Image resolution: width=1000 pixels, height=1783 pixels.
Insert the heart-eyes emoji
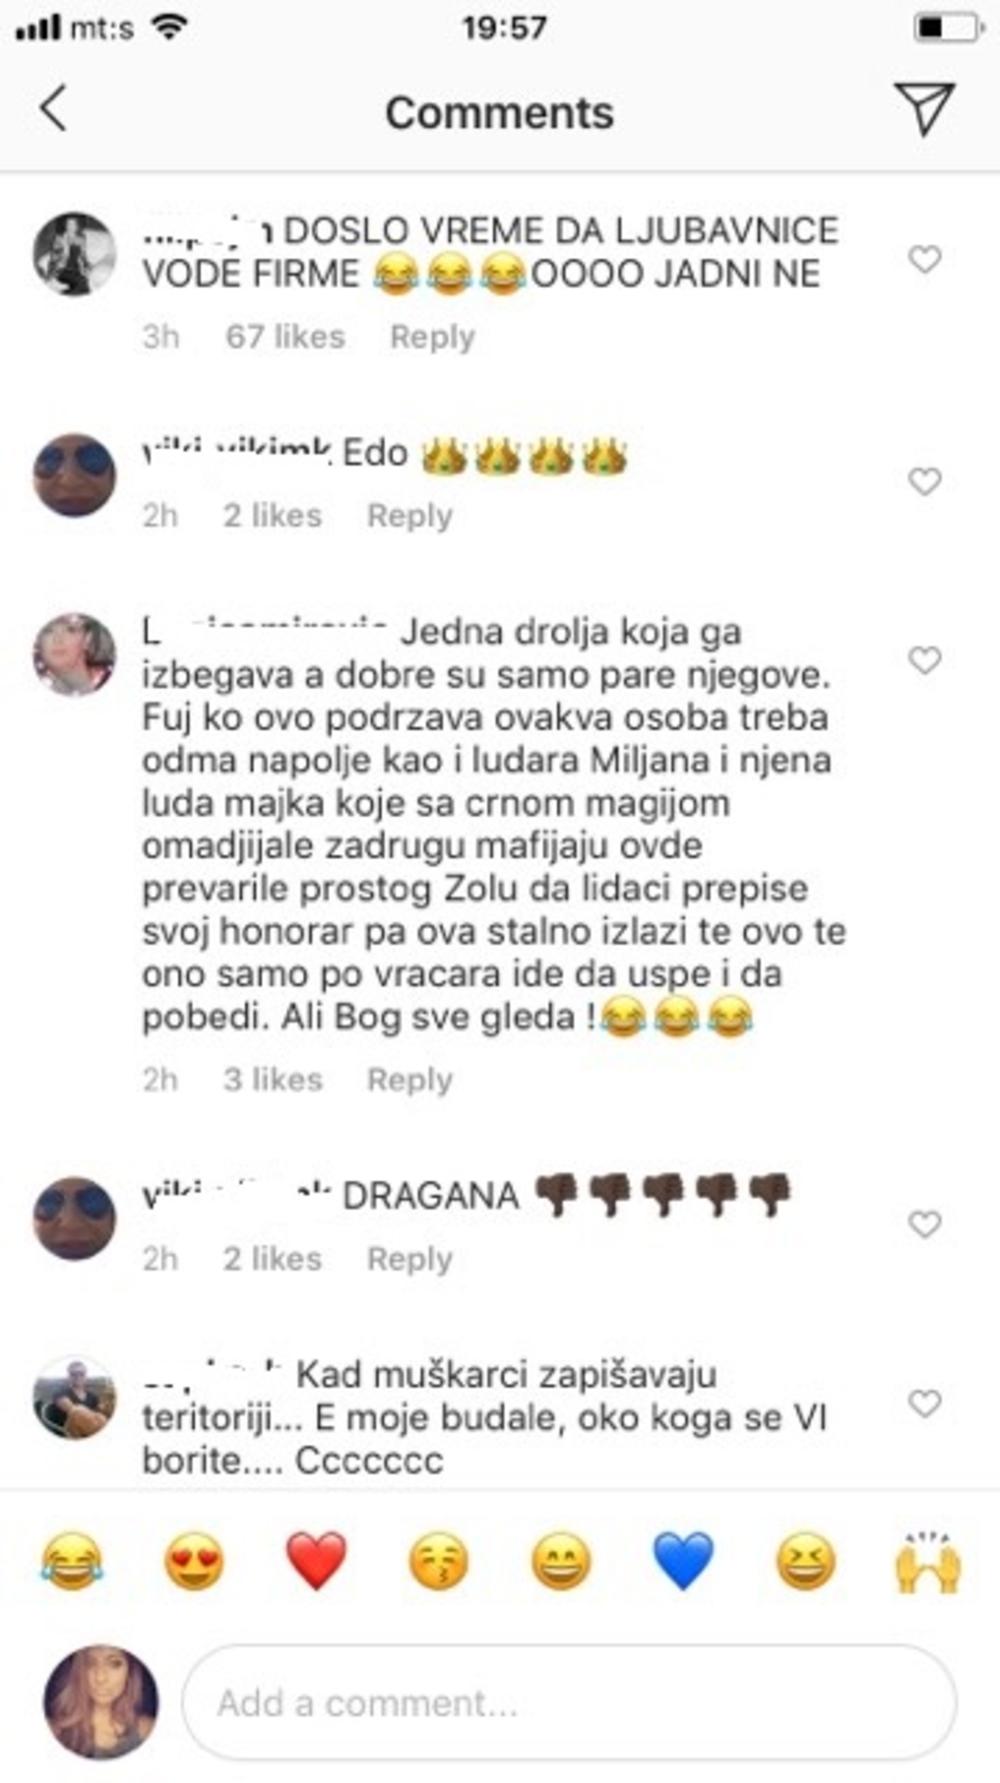[x=194, y=1561]
